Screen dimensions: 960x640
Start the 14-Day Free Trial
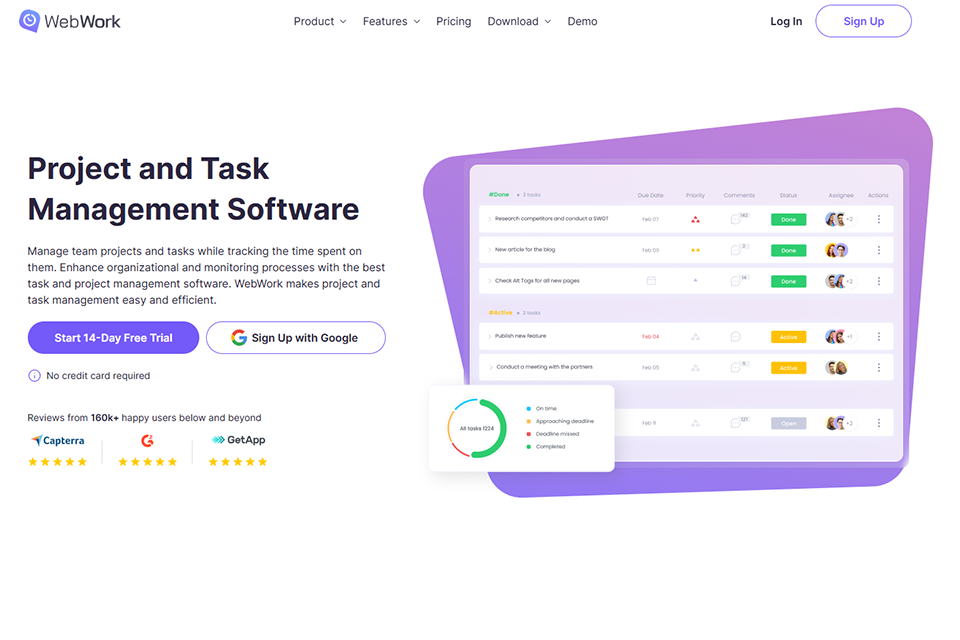pyautogui.click(x=113, y=337)
